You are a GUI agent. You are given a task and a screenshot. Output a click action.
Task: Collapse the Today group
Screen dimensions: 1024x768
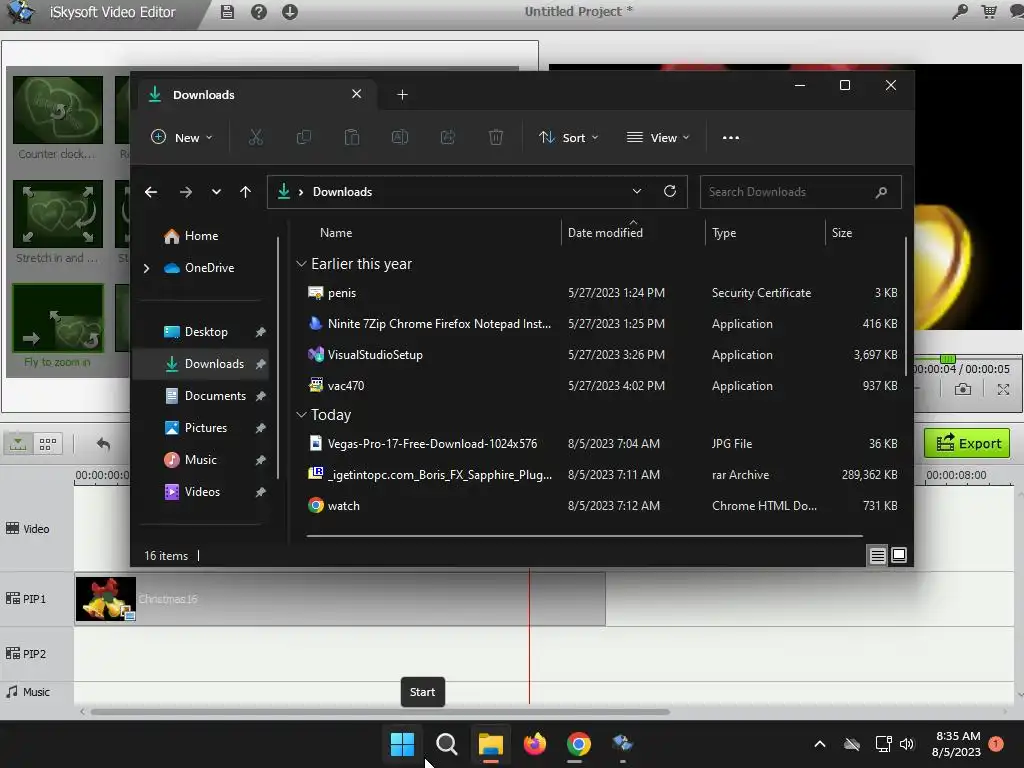301,415
